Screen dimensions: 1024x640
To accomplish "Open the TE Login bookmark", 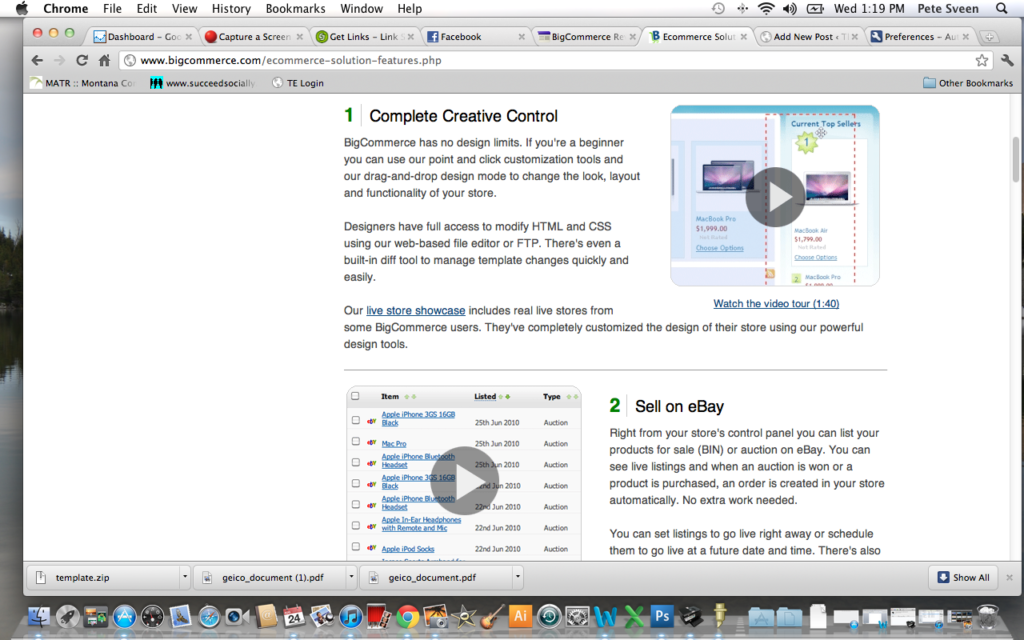I will click(298, 83).
